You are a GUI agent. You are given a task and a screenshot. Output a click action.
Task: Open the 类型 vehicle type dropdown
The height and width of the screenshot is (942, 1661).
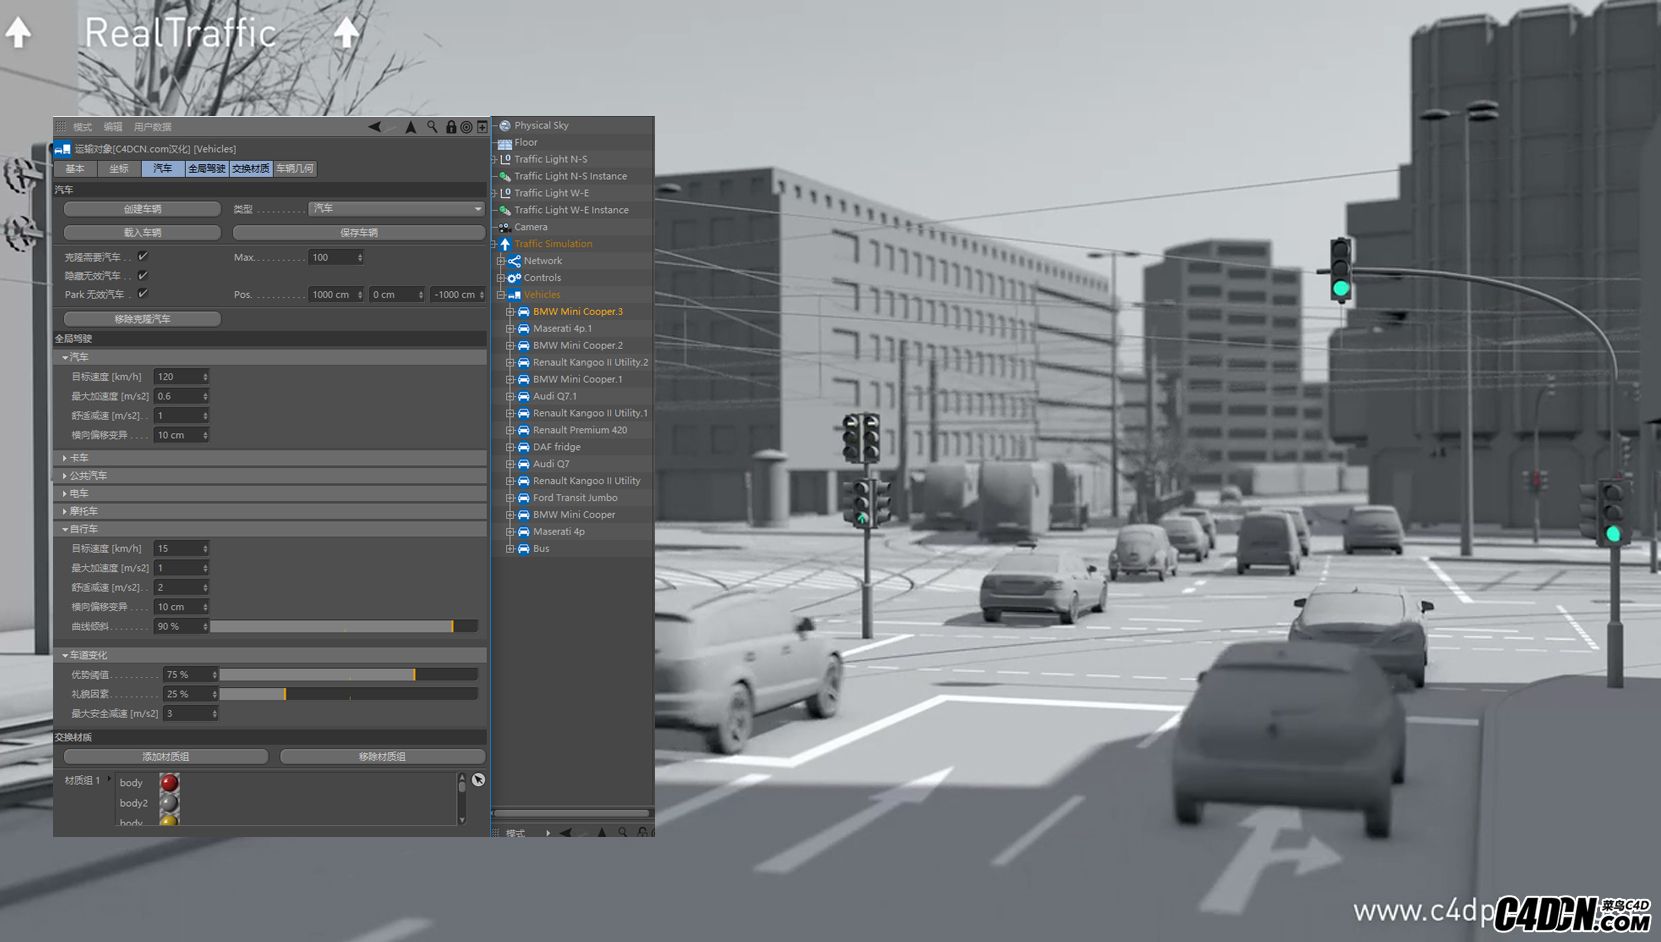pos(396,209)
